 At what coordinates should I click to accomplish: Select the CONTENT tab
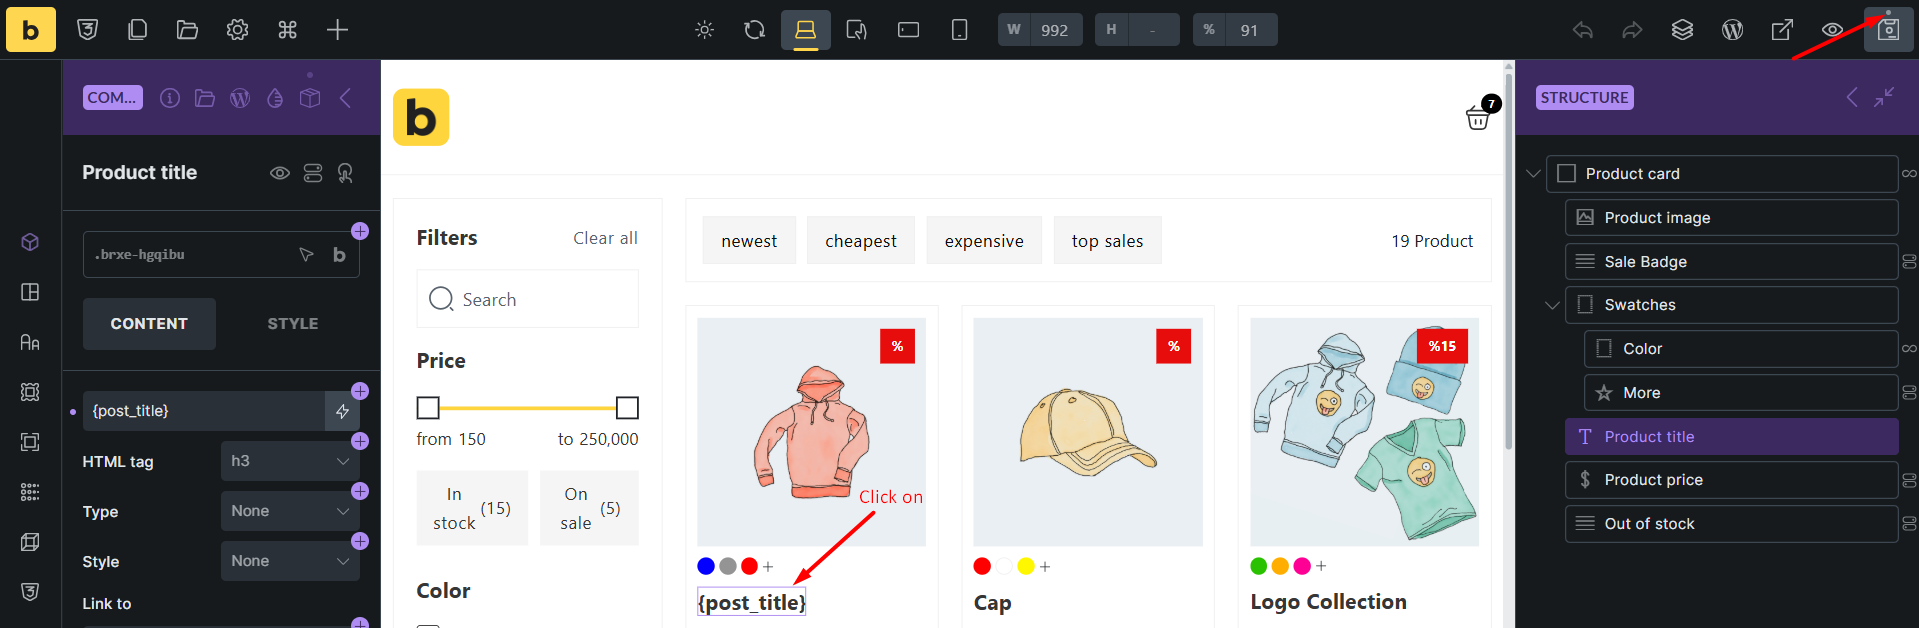click(x=149, y=324)
